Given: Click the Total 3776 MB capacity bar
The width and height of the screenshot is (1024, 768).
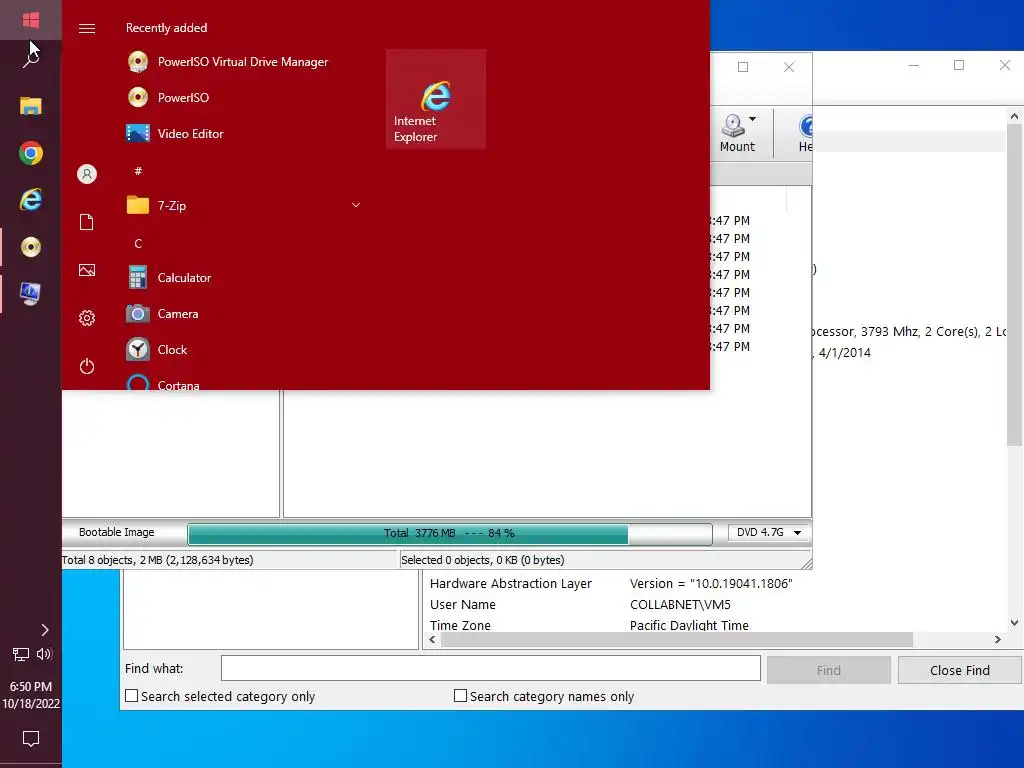Looking at the screenshot, I should click(x=449, y=534).
